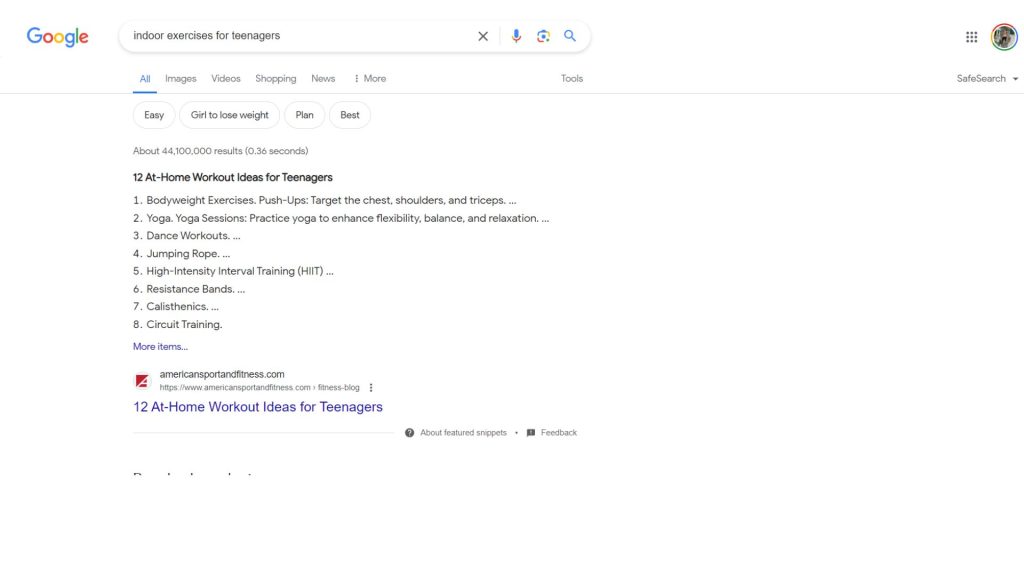Switch to the Shopping tab
The width and height of the screenshot is (1024, 576).
pos(276,78)
